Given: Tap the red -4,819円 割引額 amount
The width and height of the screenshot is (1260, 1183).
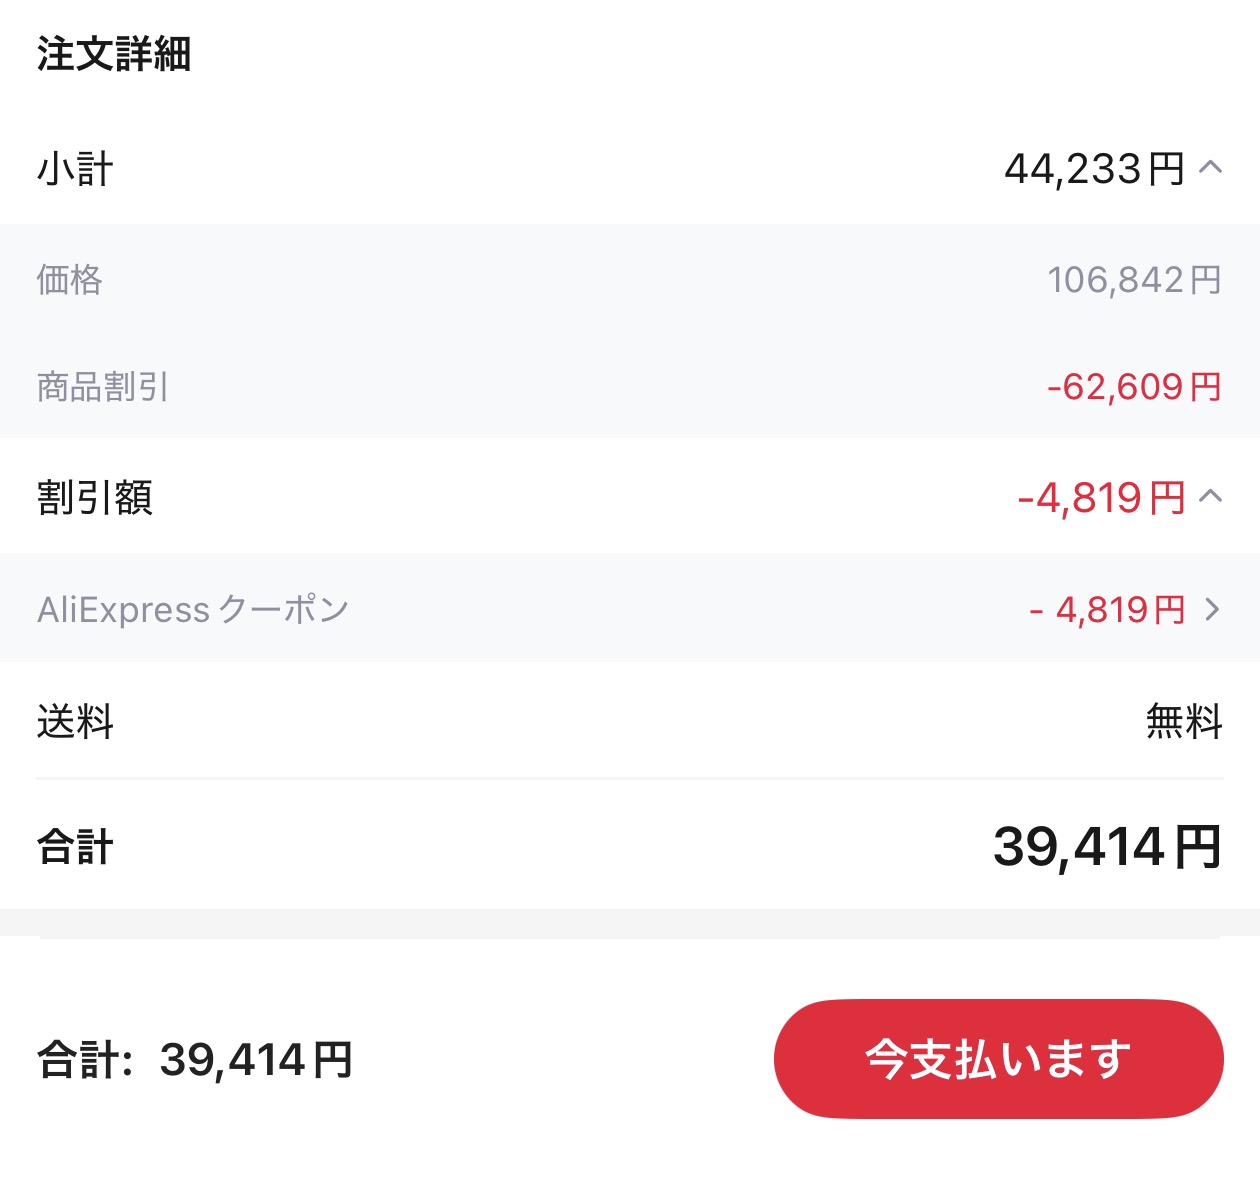Looking at the screenshot, I should point(1102,497).
